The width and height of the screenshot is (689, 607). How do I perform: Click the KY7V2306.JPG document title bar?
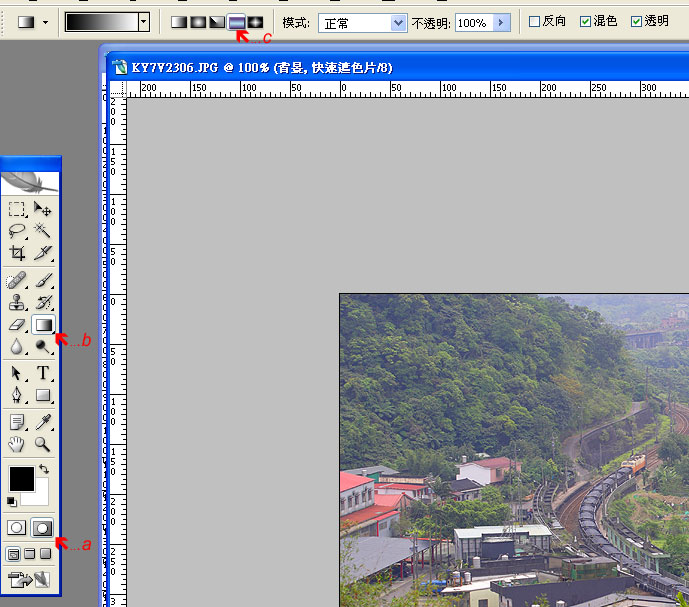(398, 67)
